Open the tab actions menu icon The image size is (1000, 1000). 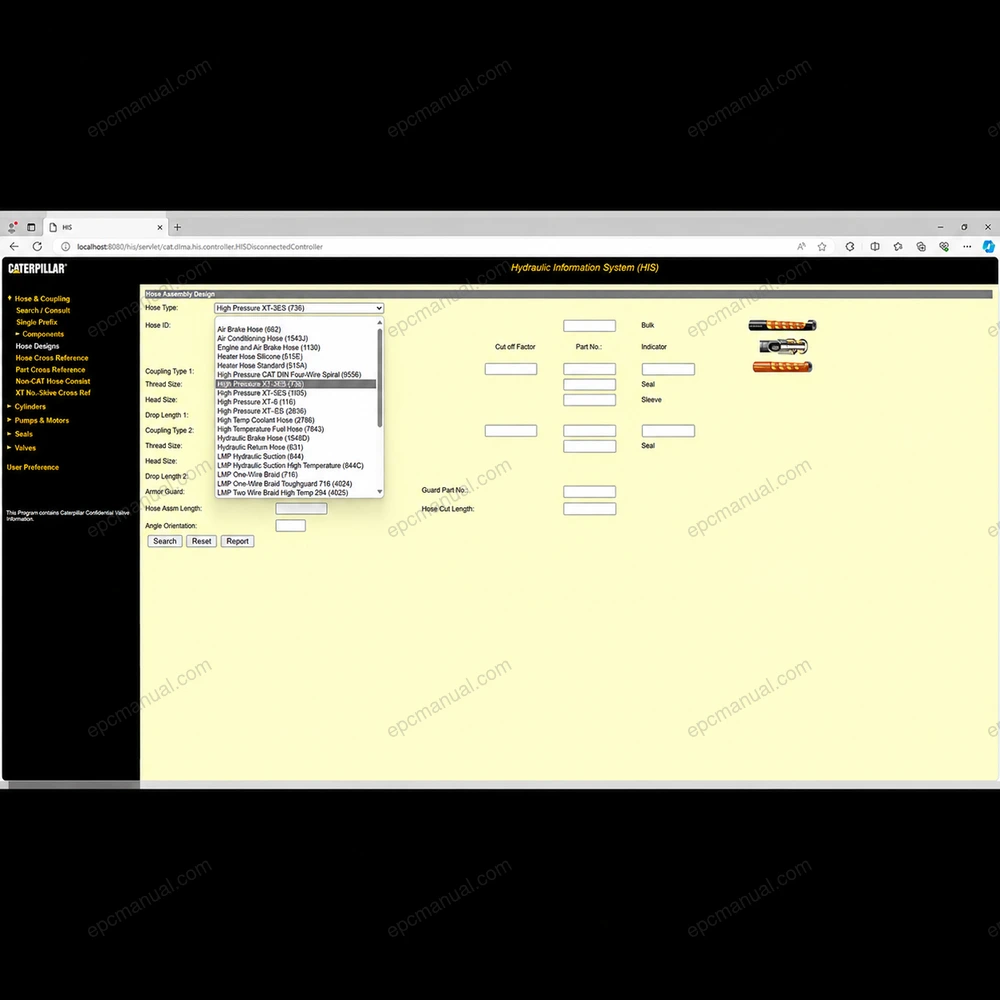pyautogui.click(x=31, y=227)
